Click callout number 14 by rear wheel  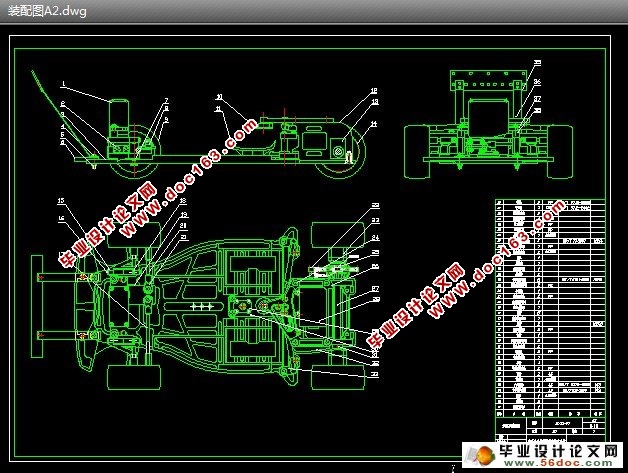[x=374, y=124]
